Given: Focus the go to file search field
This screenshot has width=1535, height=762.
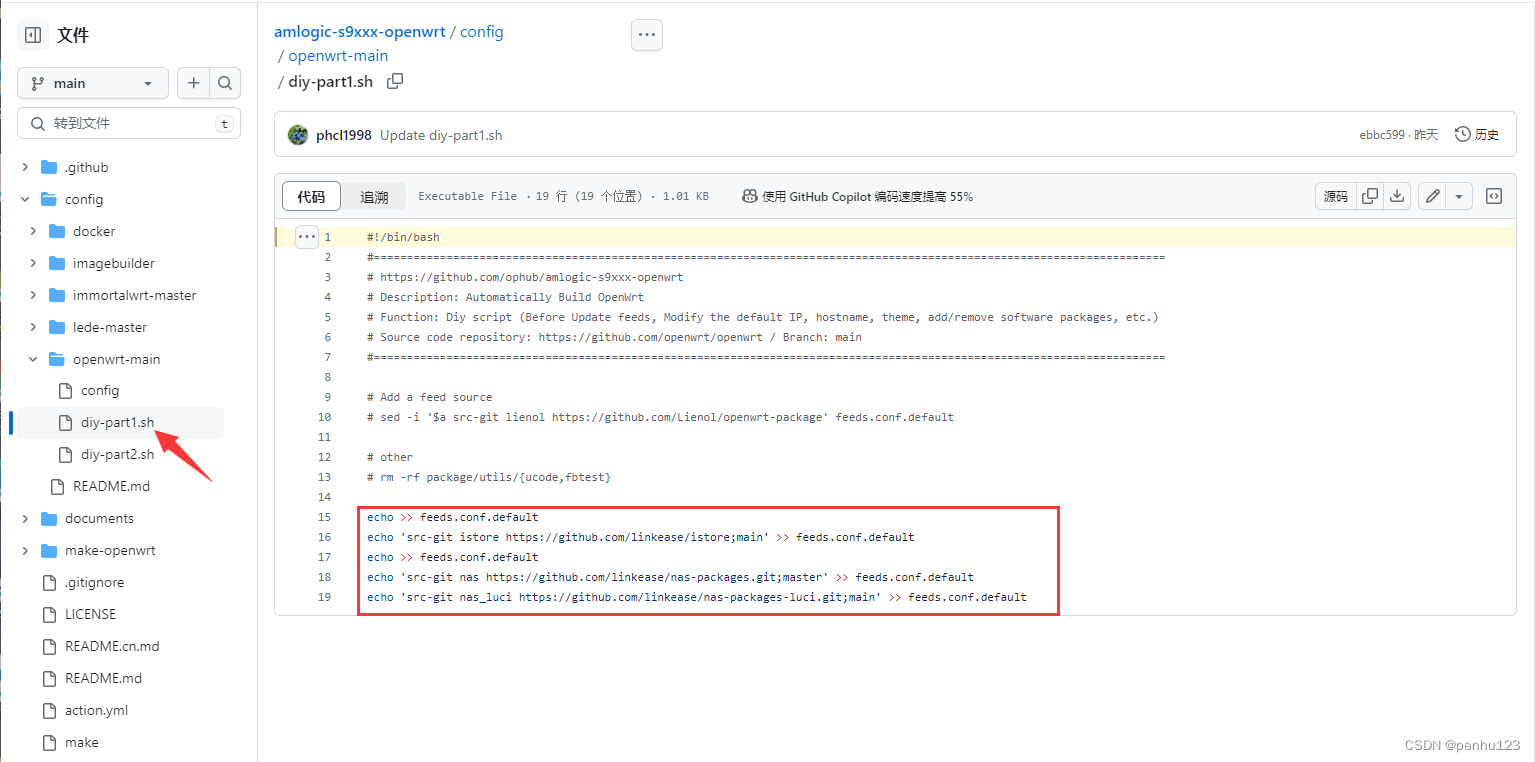Looking at the screenshot, I should [129, 123].
